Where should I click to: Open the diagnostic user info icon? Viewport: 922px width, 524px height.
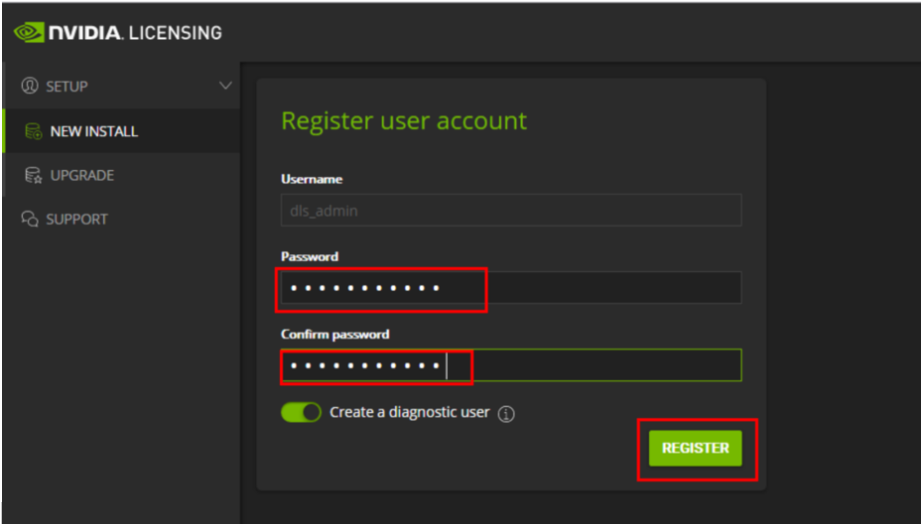[x=506, y=414]
